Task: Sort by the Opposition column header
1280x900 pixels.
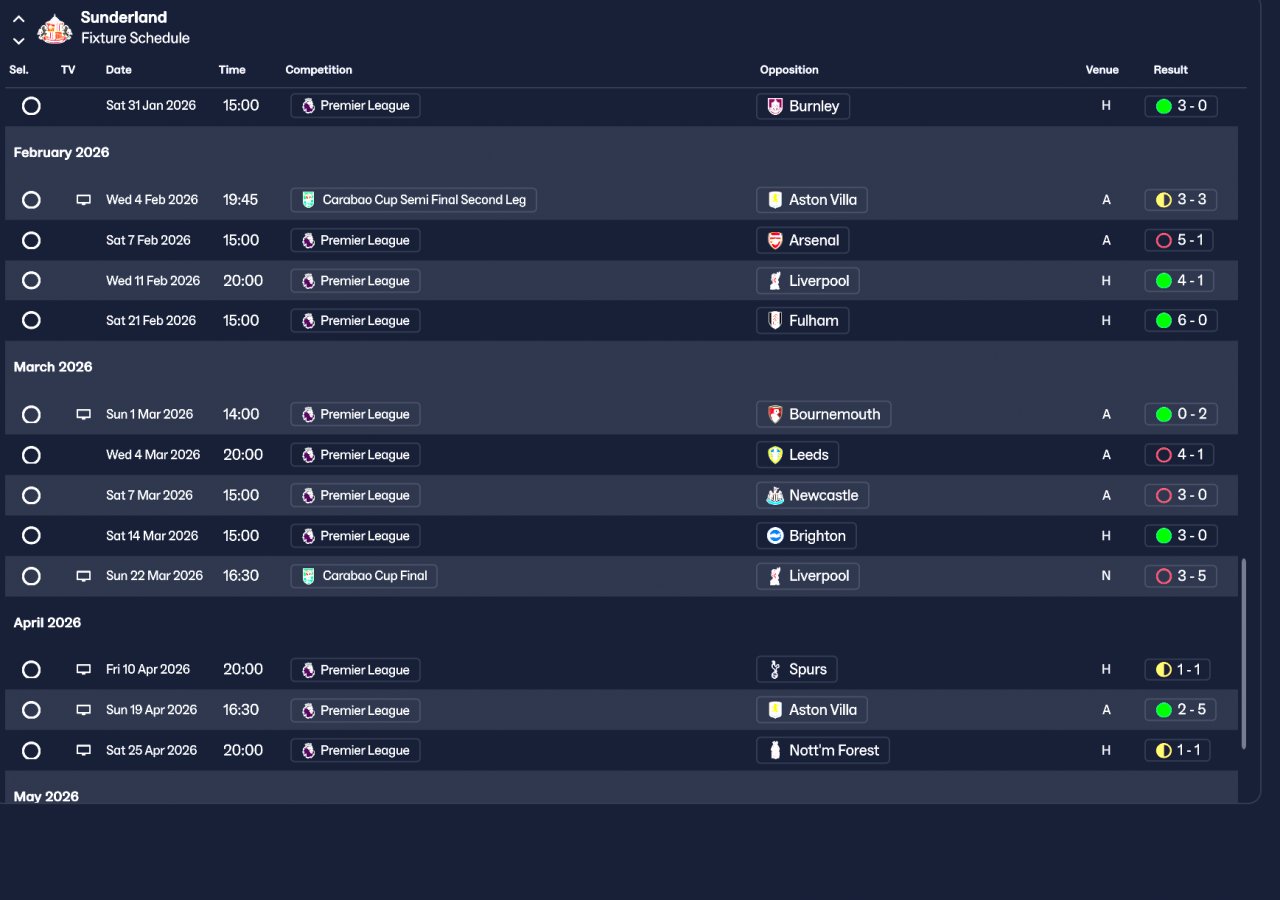Action: point(789,70)
